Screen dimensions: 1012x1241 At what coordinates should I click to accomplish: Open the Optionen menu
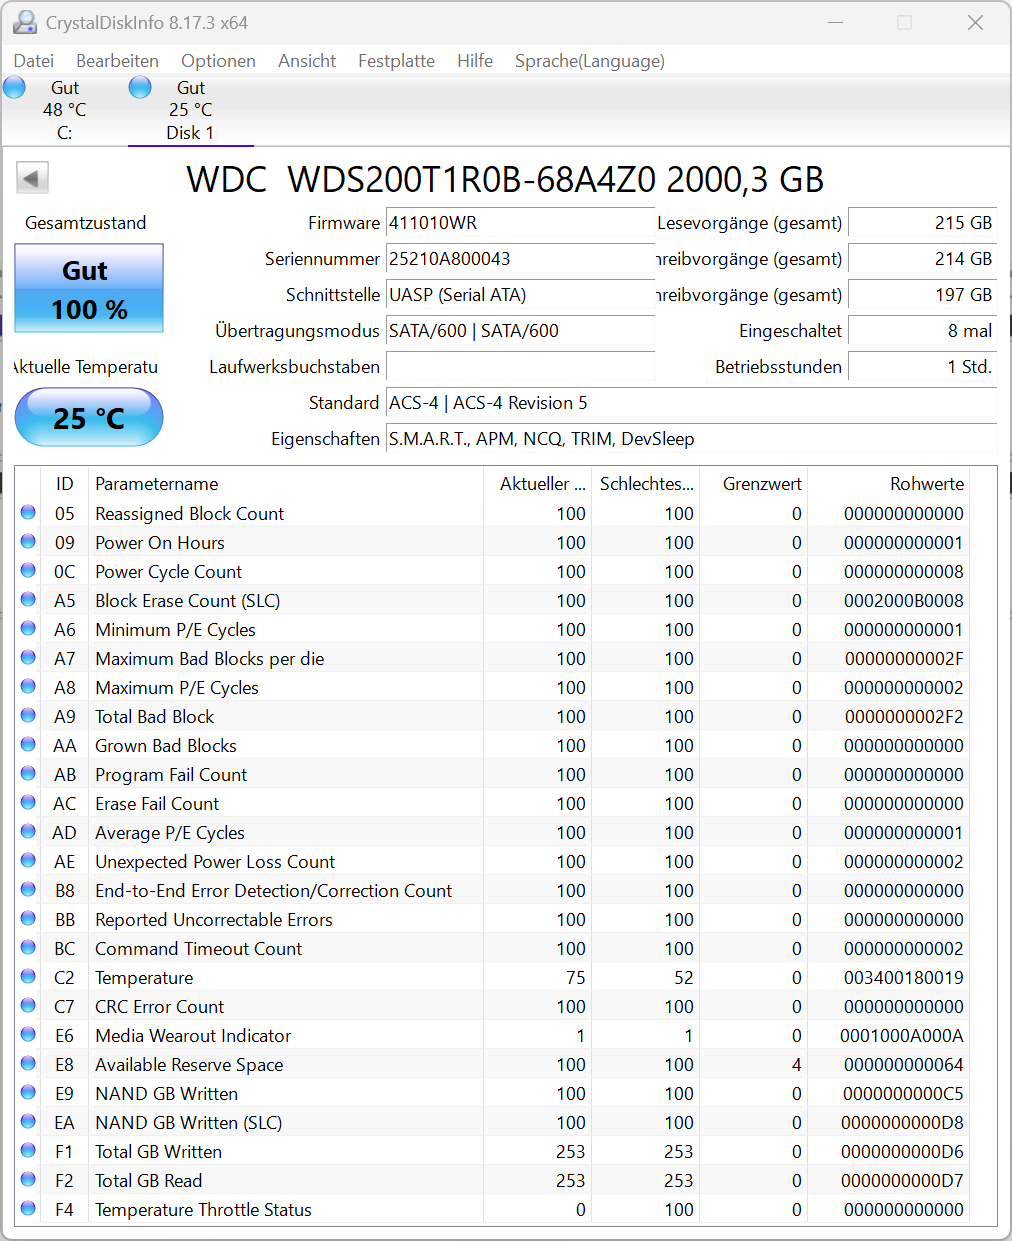click(218, 61)
